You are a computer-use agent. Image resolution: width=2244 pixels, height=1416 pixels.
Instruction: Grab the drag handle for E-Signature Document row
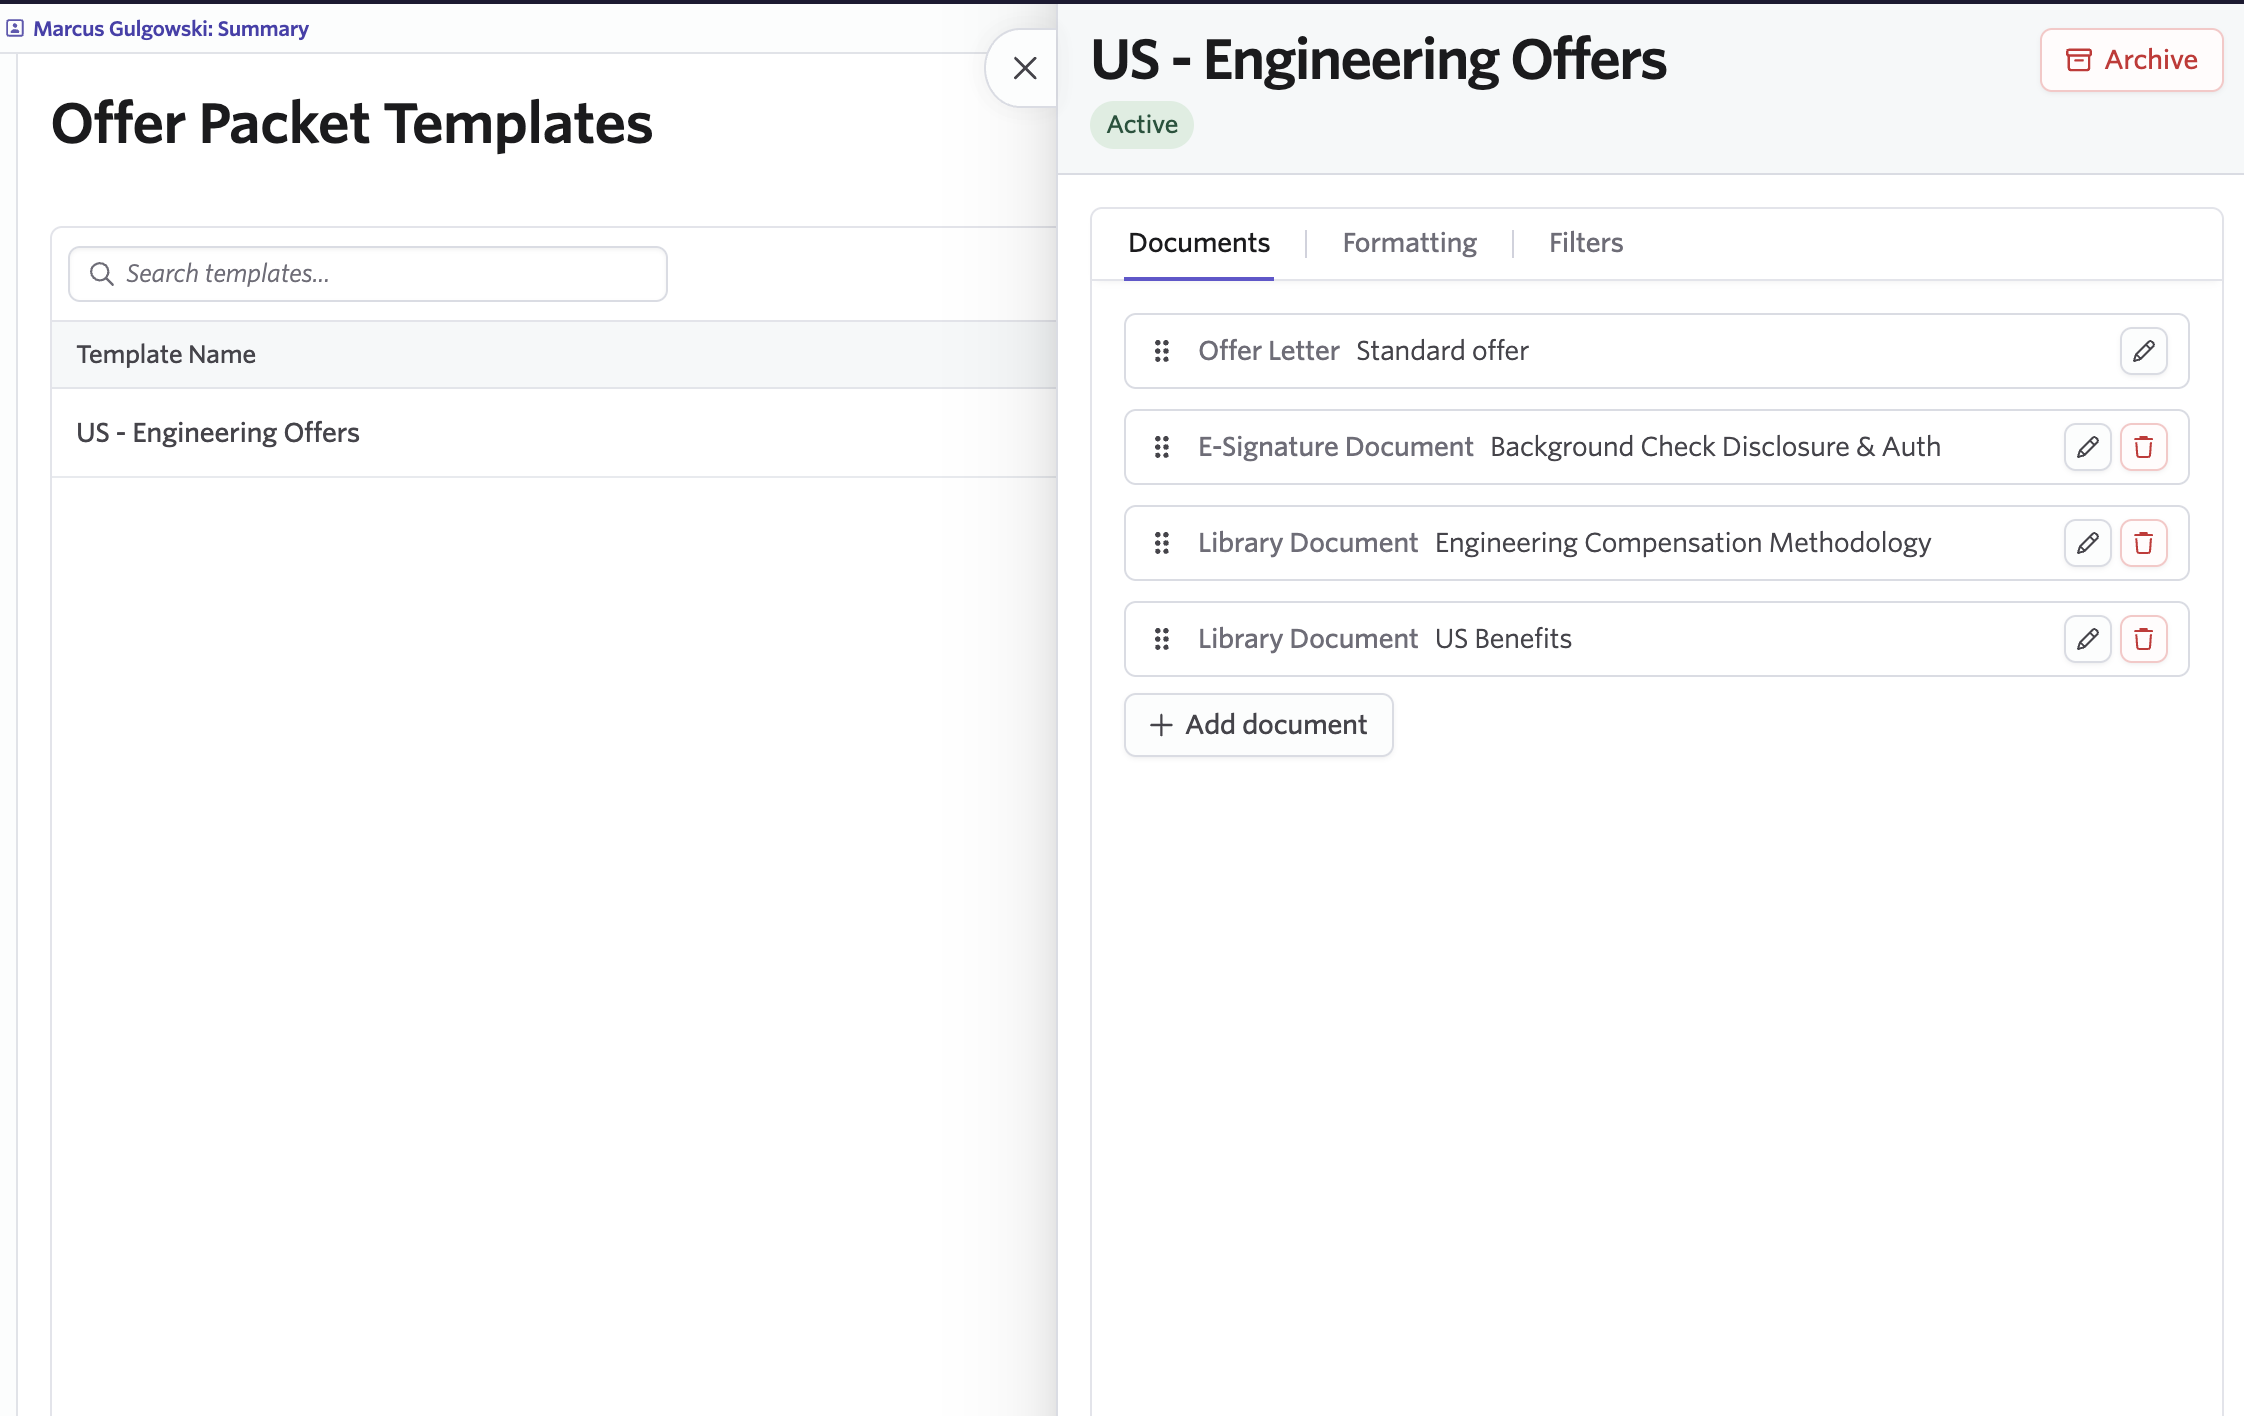pos(1161,447)
